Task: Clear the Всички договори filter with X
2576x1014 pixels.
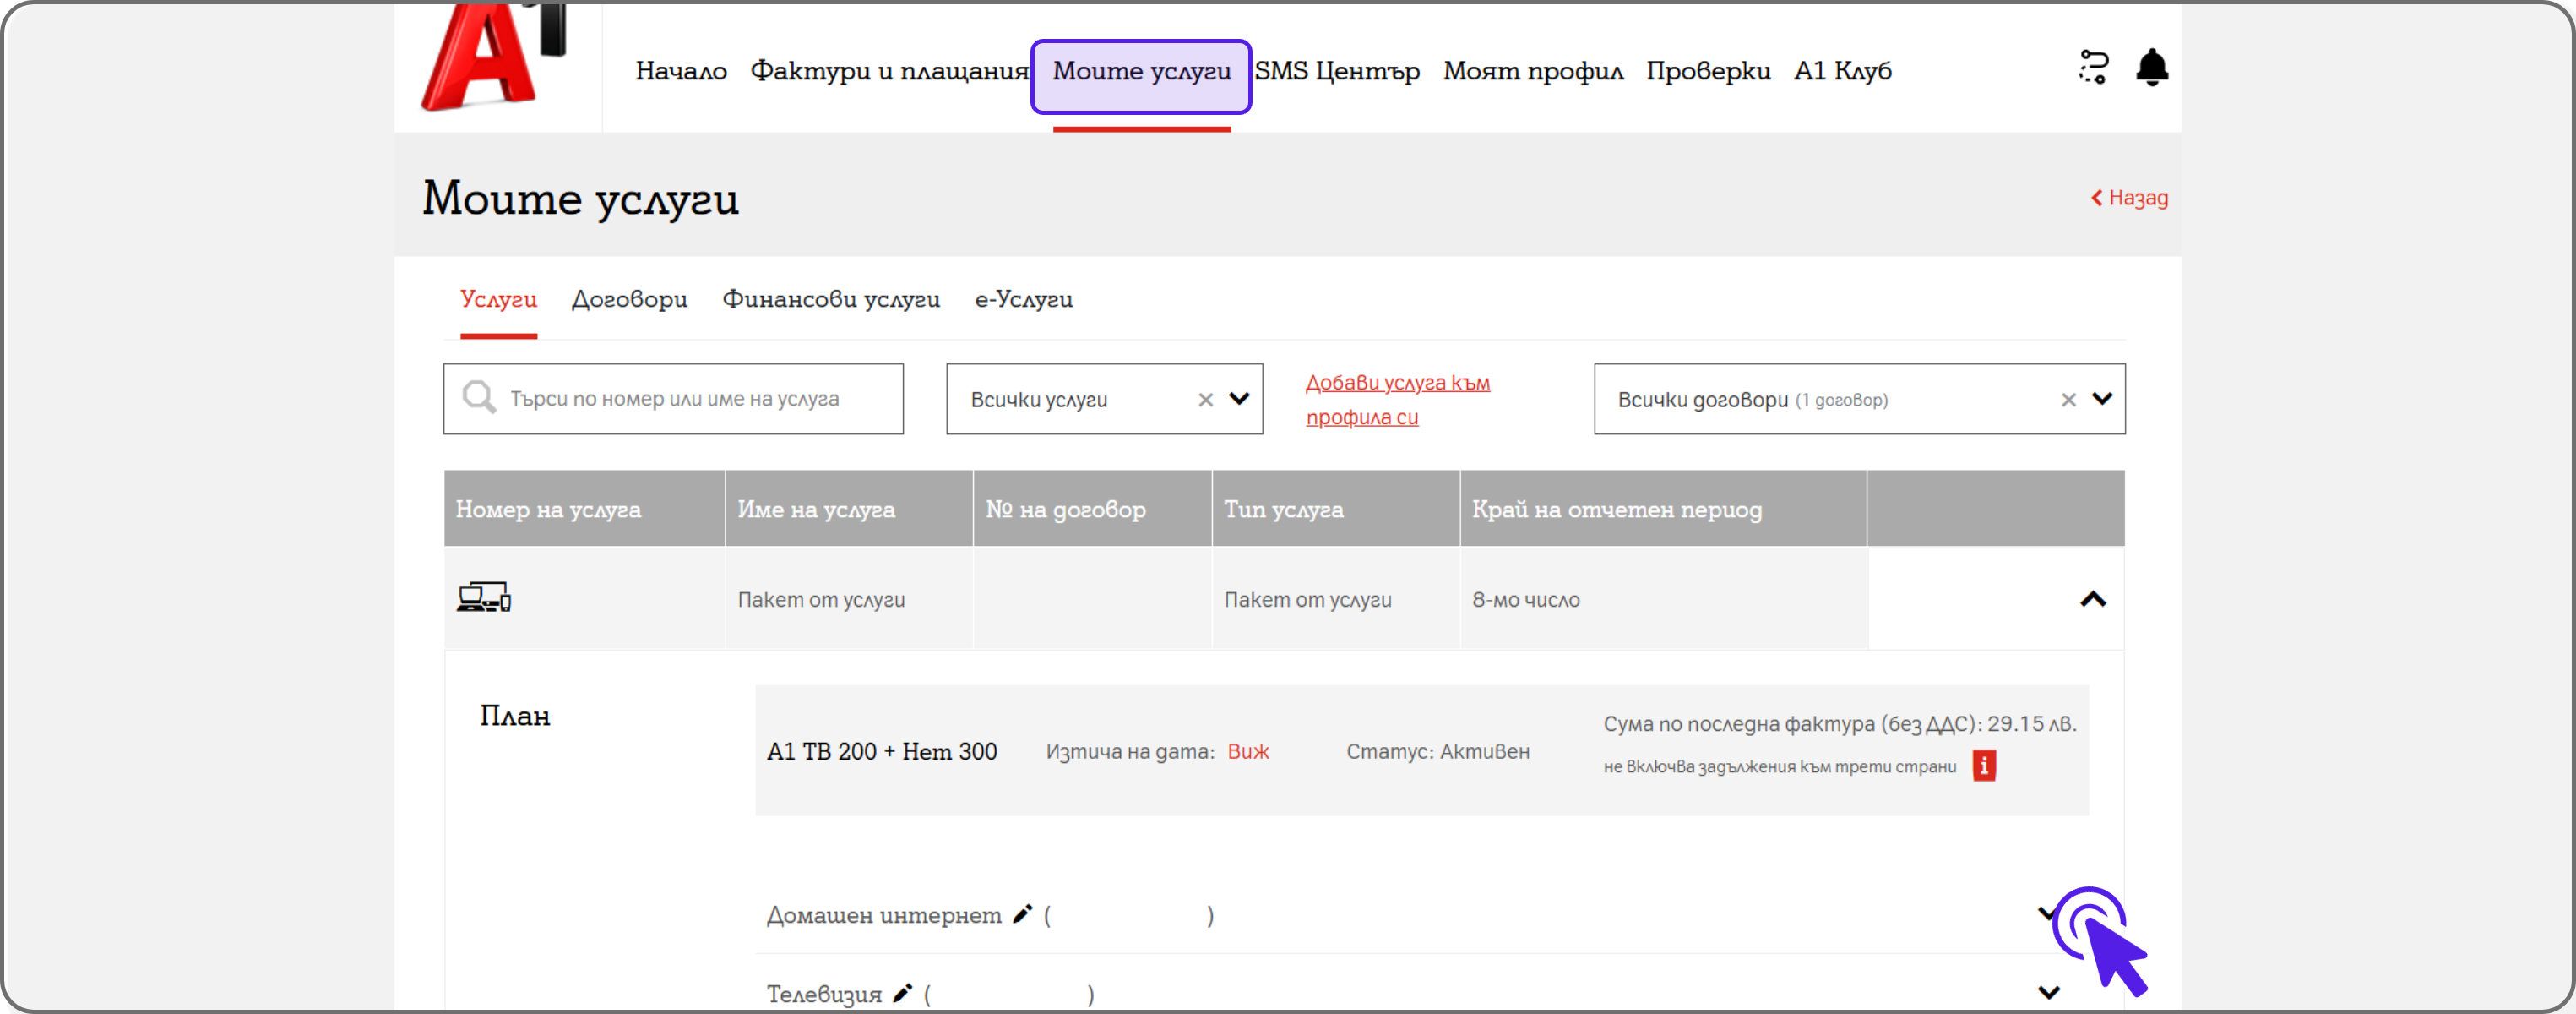Action: coord(2068,400)
